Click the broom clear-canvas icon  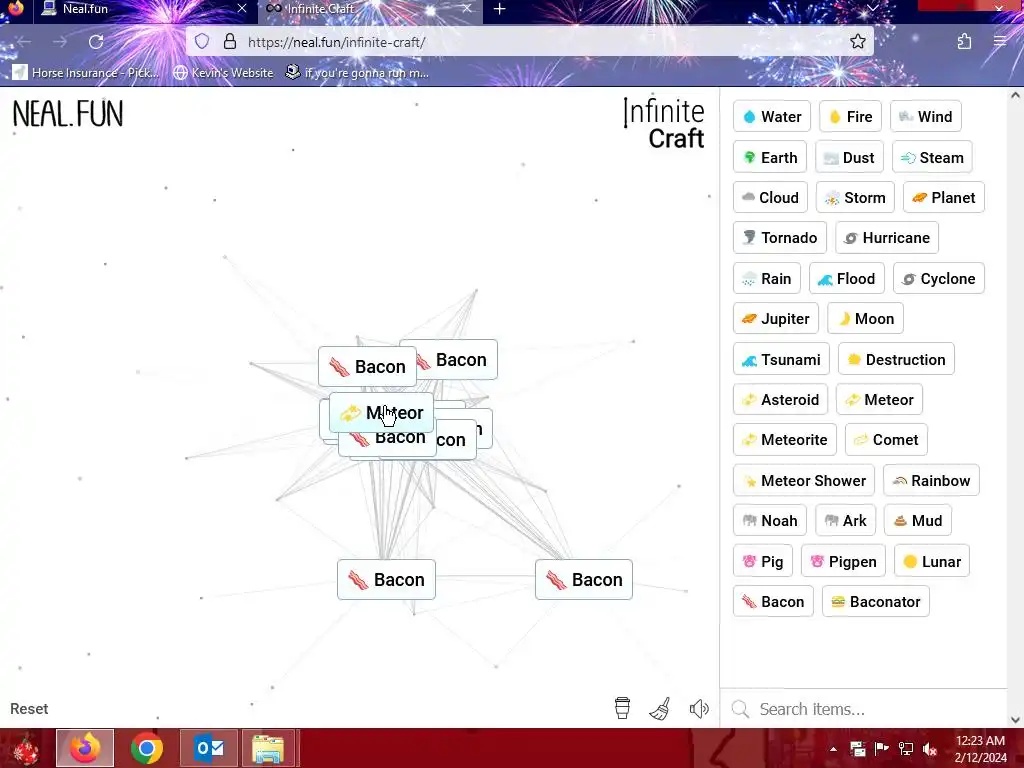click(660, 709)
